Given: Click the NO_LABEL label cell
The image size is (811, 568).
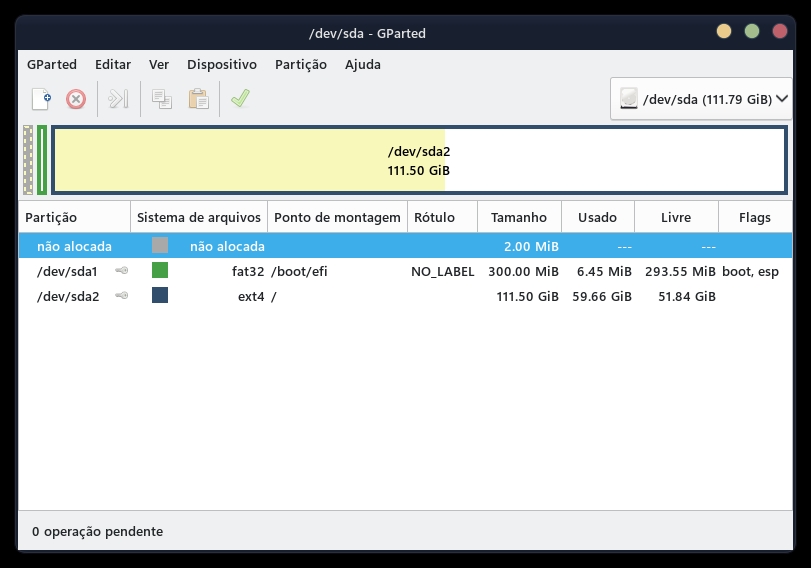Looking at the screenshot, I should (443, 272).
